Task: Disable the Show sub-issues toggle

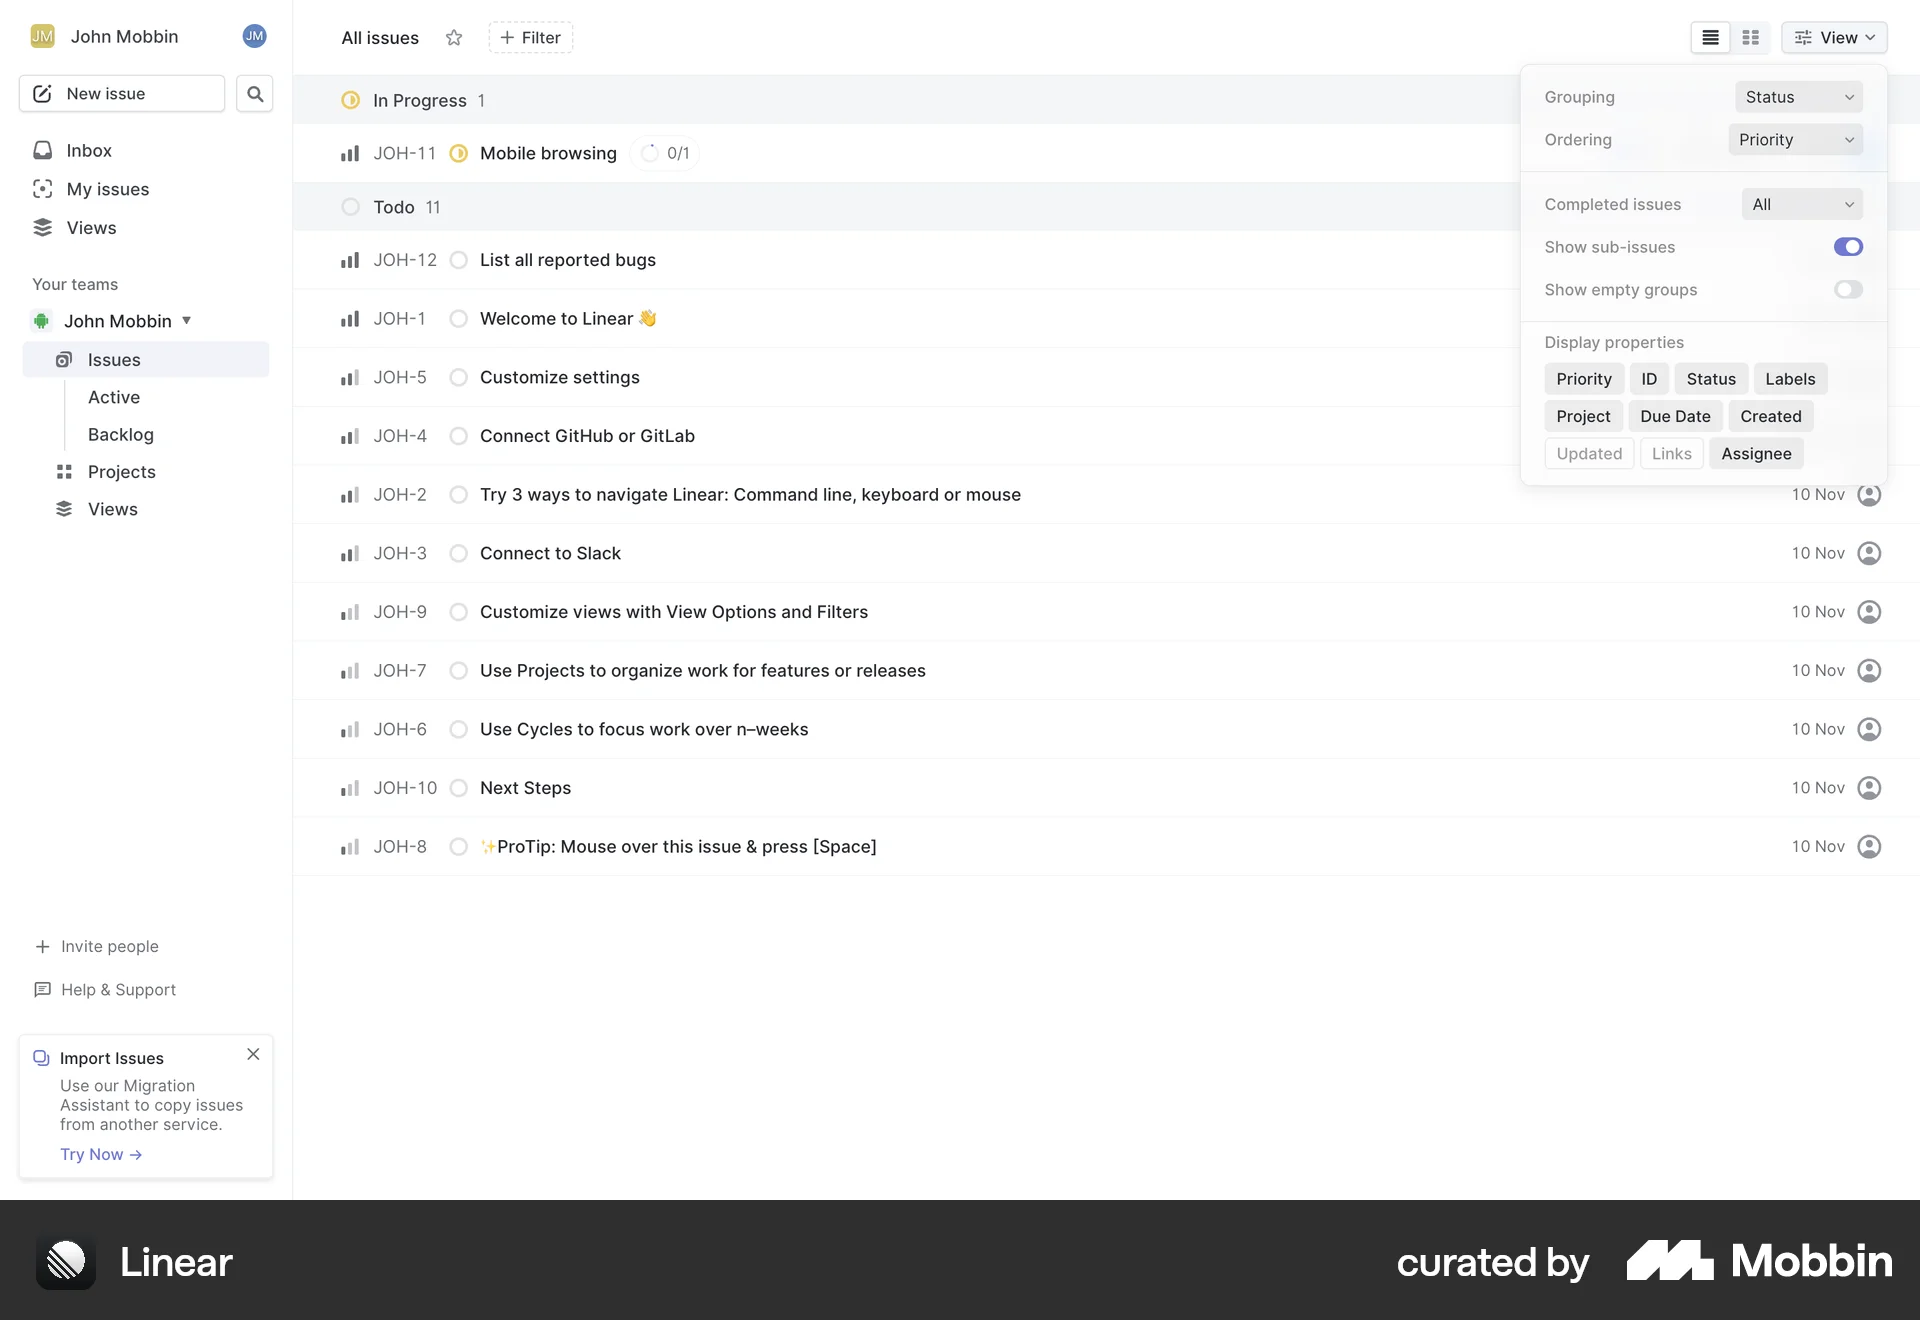Action: pos(1847,247)
